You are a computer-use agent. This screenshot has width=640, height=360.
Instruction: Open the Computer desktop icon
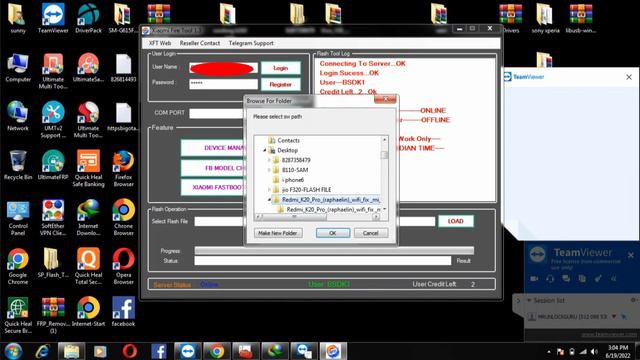pyautogui.click(x=18, y=67)
